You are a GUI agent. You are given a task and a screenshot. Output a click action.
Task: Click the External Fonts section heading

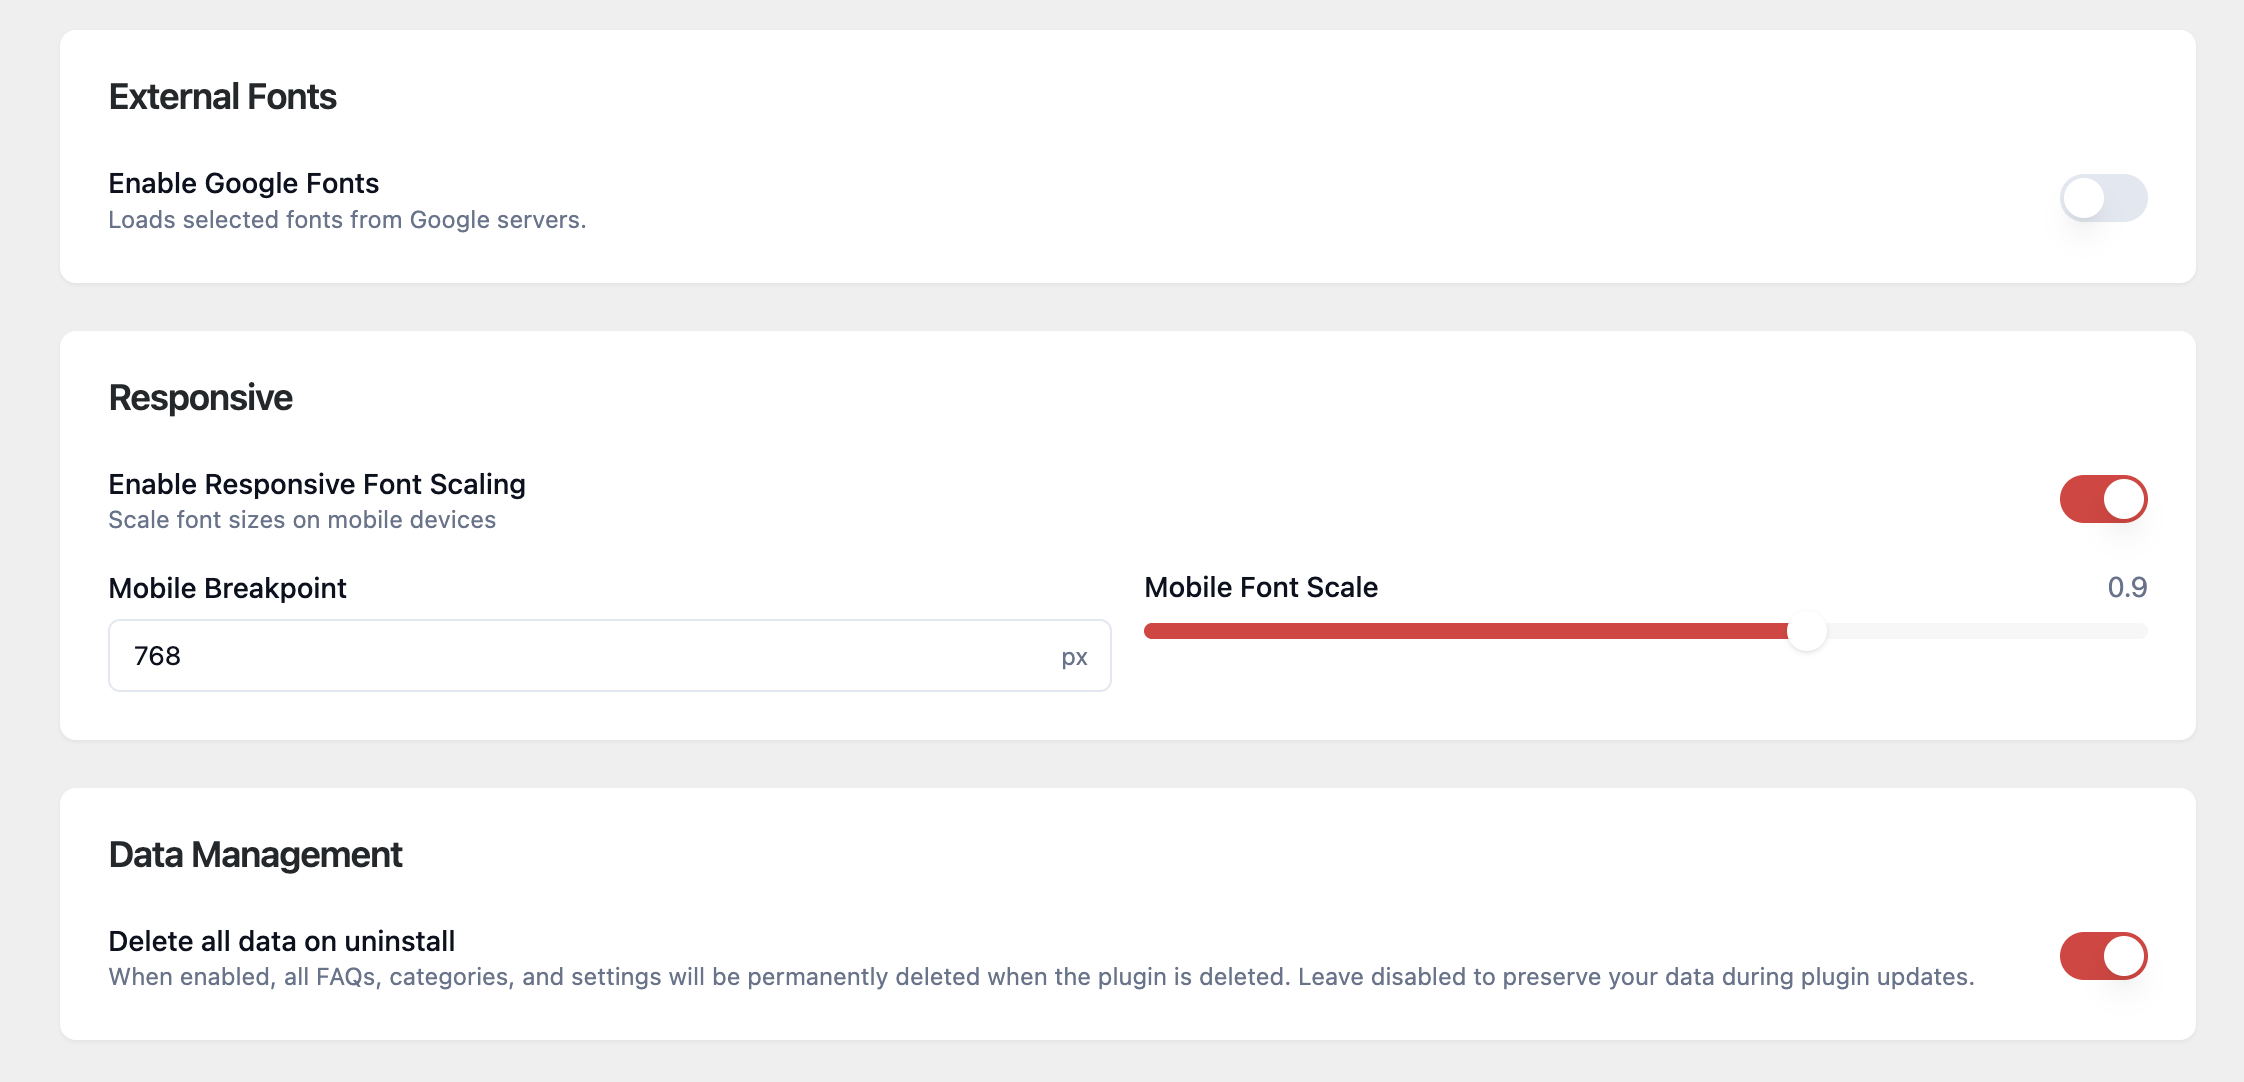tap(222, 97)
